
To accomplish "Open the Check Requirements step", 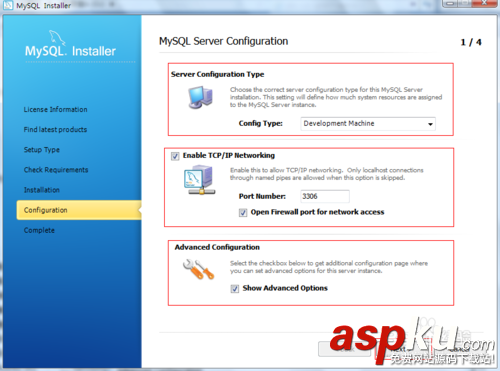I will click(56, 170).
